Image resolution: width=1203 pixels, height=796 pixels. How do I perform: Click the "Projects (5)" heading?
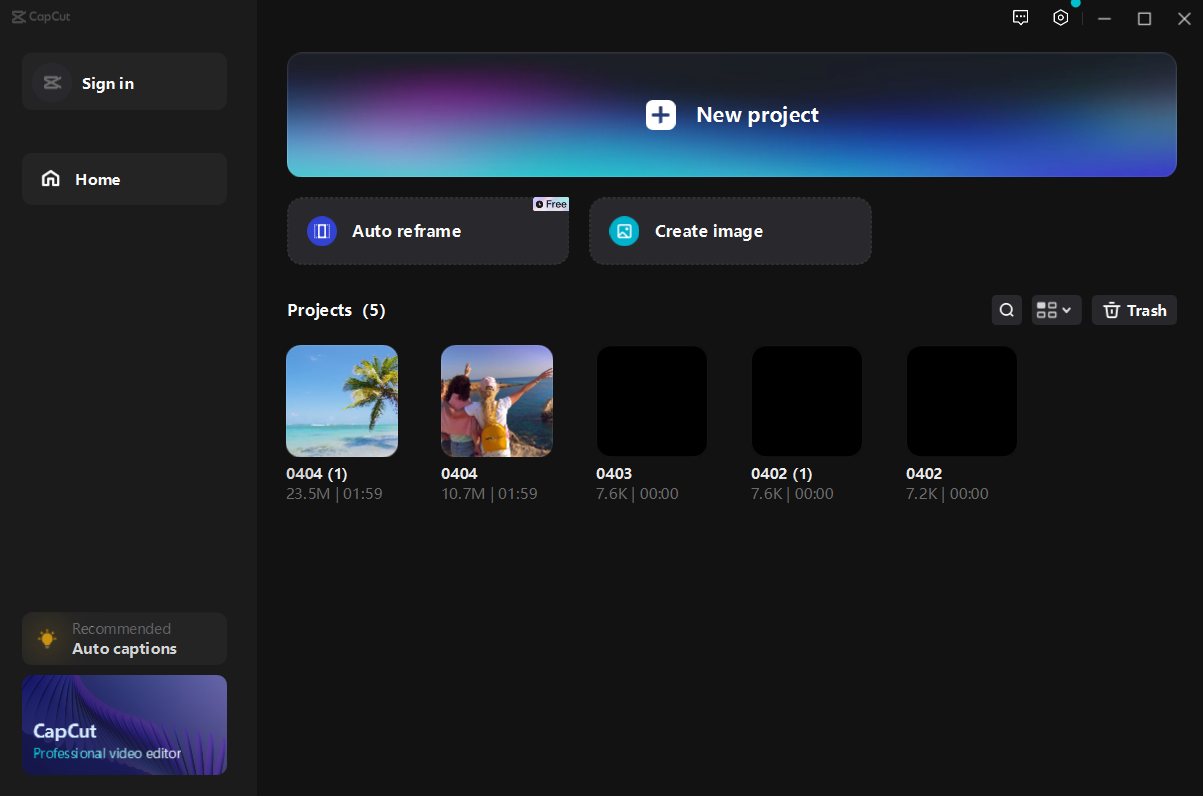[336, 310]
